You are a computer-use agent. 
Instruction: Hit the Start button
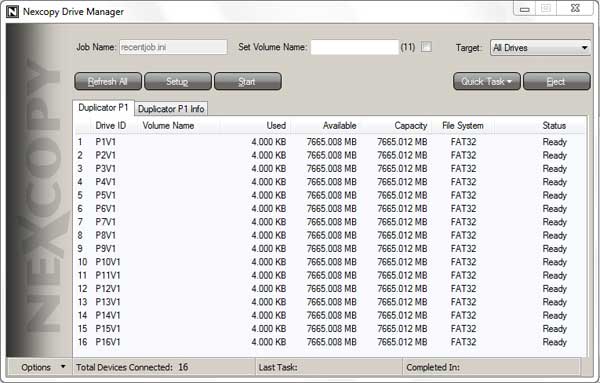point(248,81)
